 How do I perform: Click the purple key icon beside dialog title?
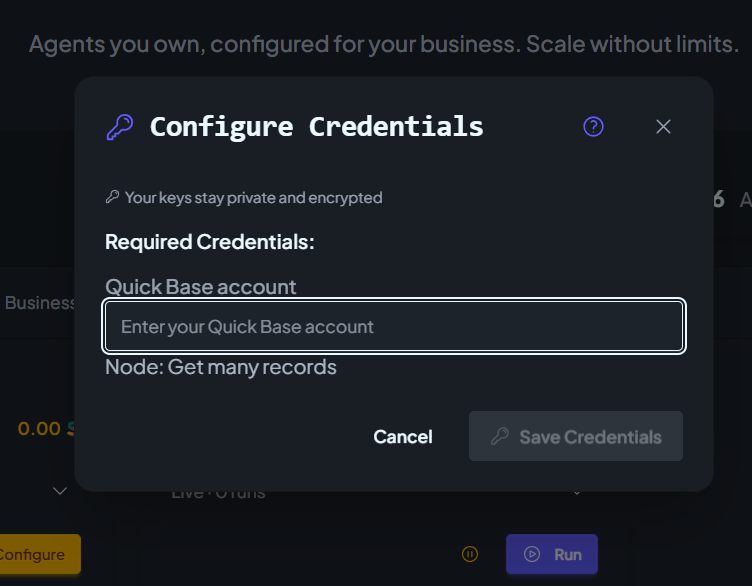(119, 127)
